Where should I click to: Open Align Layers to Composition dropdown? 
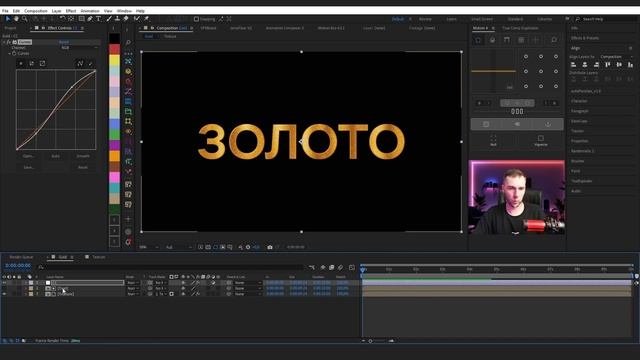(x=616, y=57)
